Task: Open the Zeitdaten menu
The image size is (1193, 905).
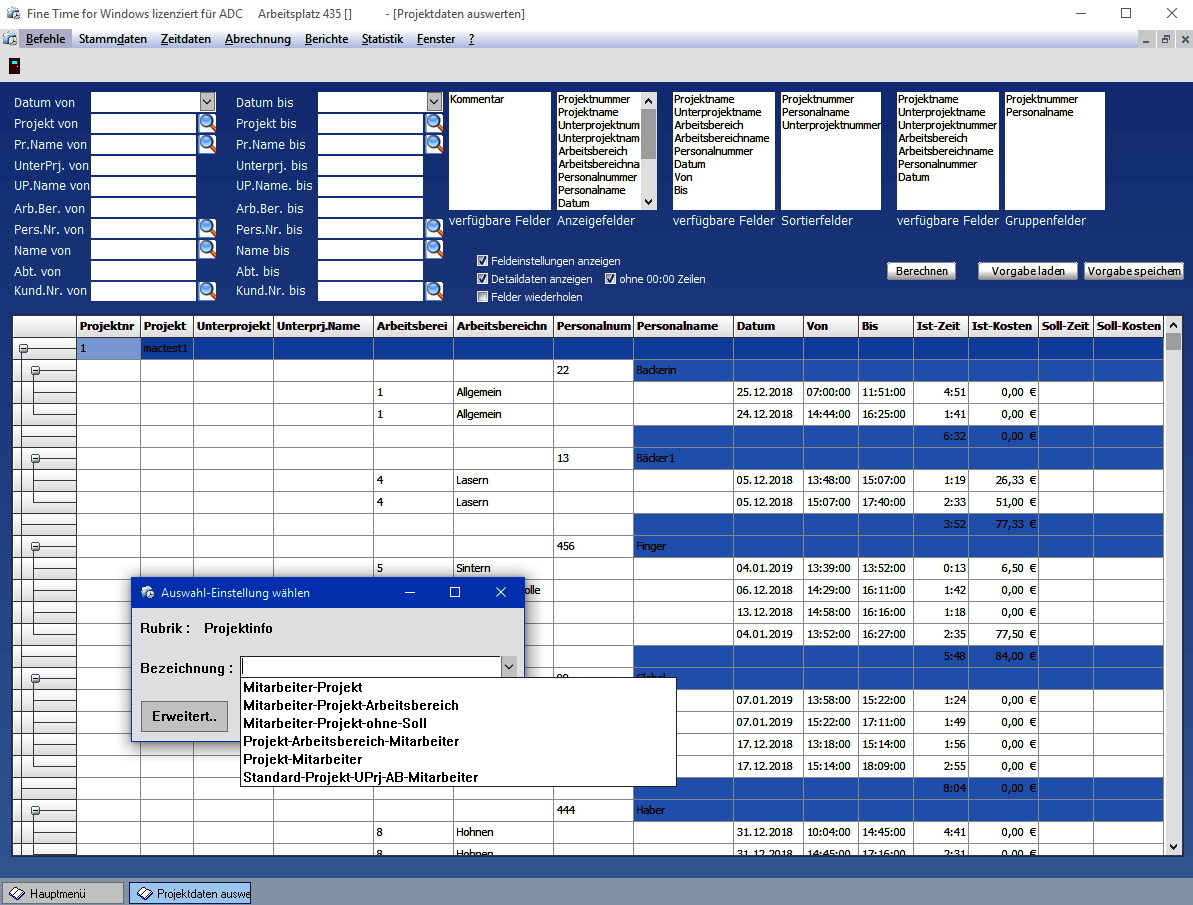Action: 186,39
